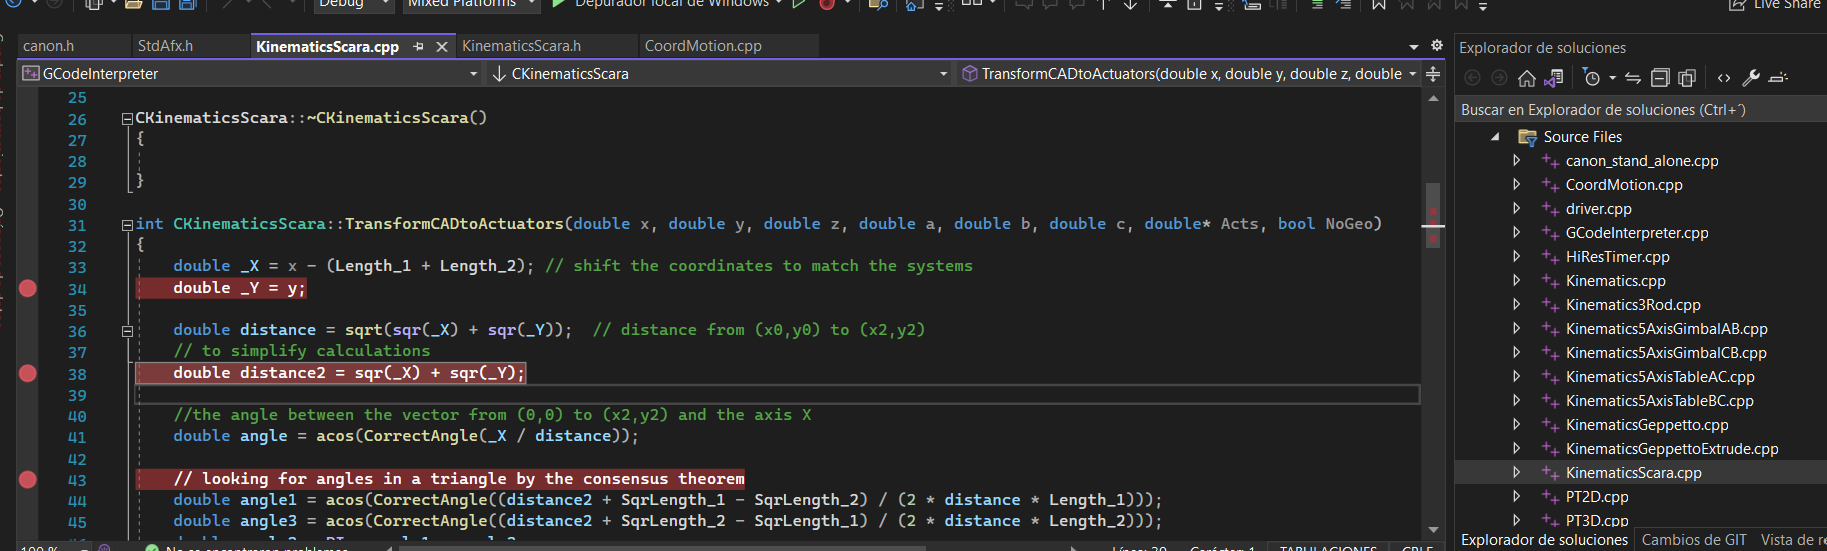Select Kinematics3Rod.cpp in the solution tree
Screen dimensions: 1827x551
click(x=1632, y=305)
